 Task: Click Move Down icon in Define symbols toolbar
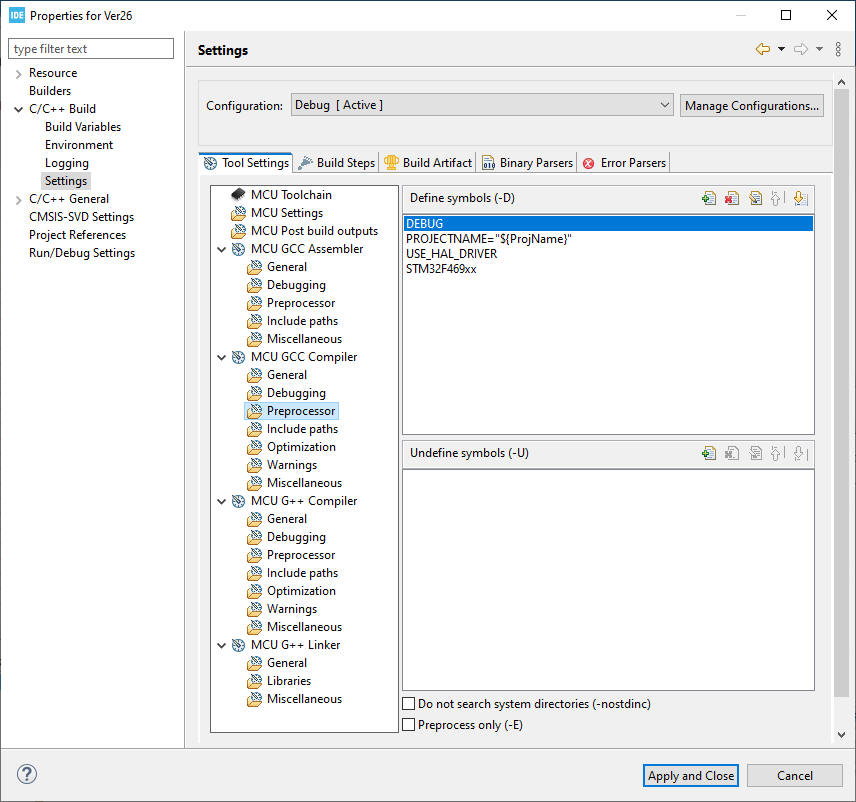pyautogui.click(x=800, y=199)
